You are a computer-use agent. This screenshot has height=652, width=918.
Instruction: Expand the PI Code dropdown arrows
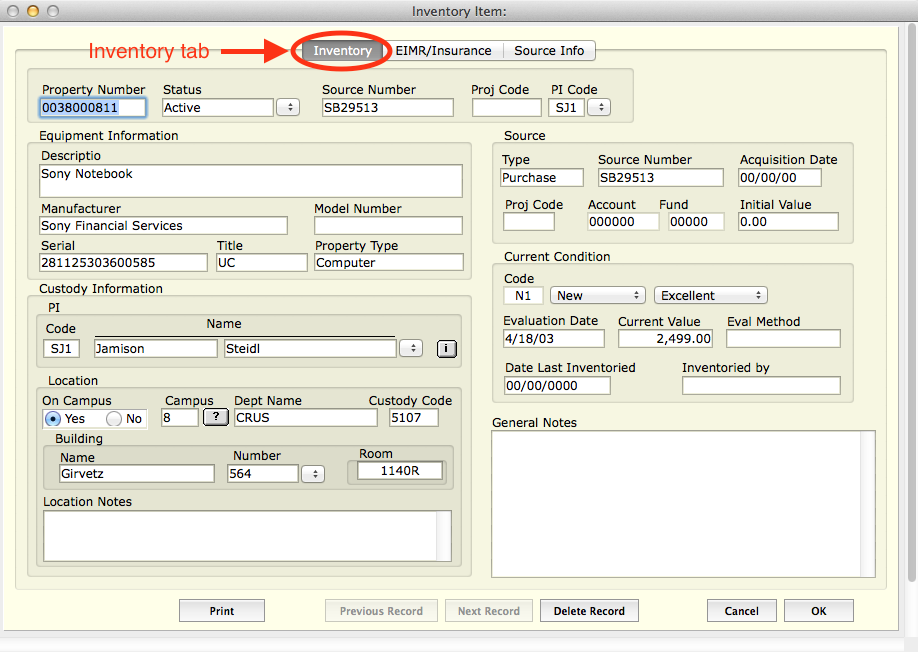[x=599, y=107]
